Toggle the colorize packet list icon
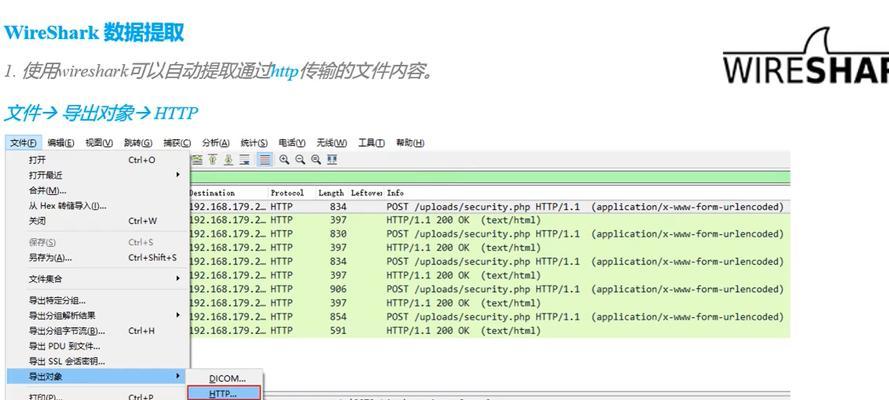Screen dimensions: 889x400 click(264, 160)
